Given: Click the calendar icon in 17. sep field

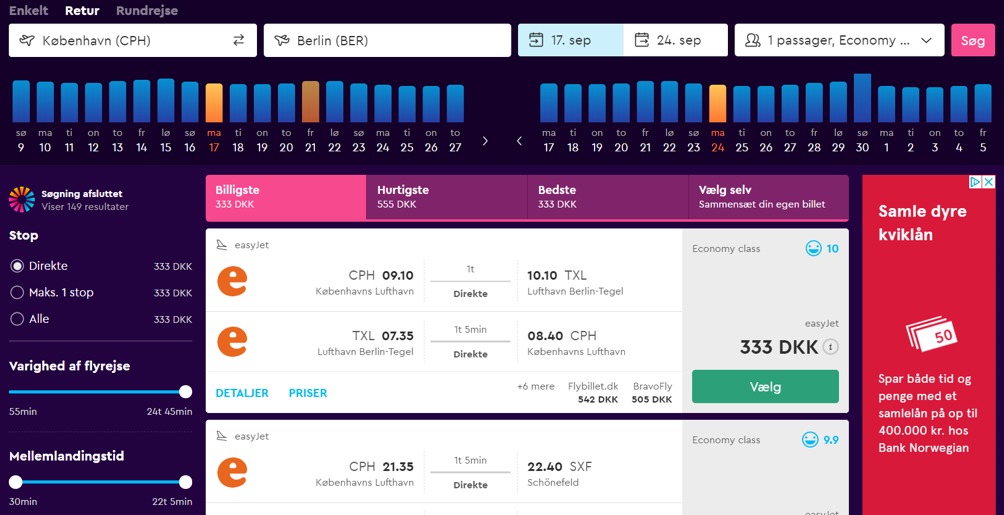Looking at the screenshot, I should click(x=536, y=40).
